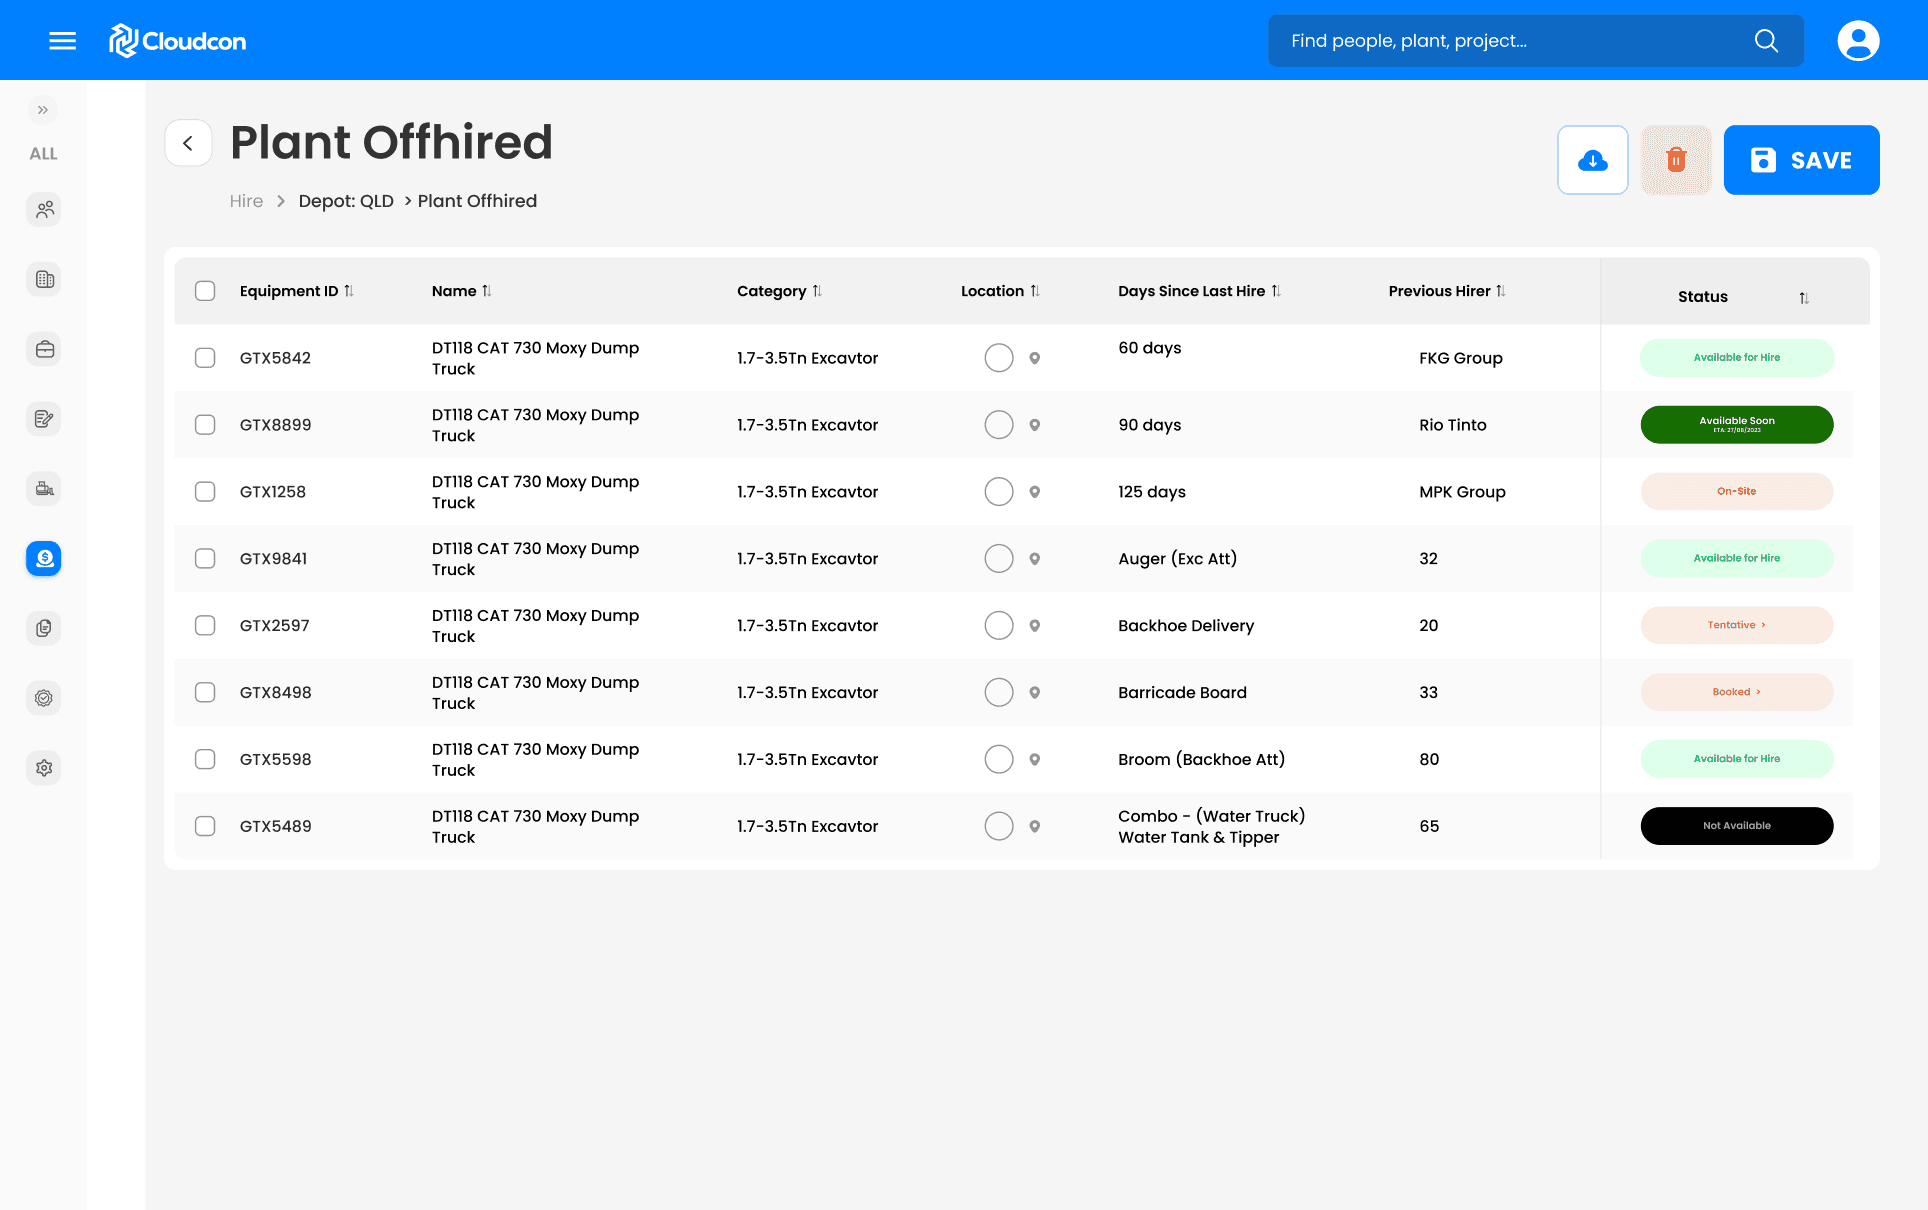Tick the checkbox for GTX5842
The height and width of the screenshot is (1210, 1928).
205,358
